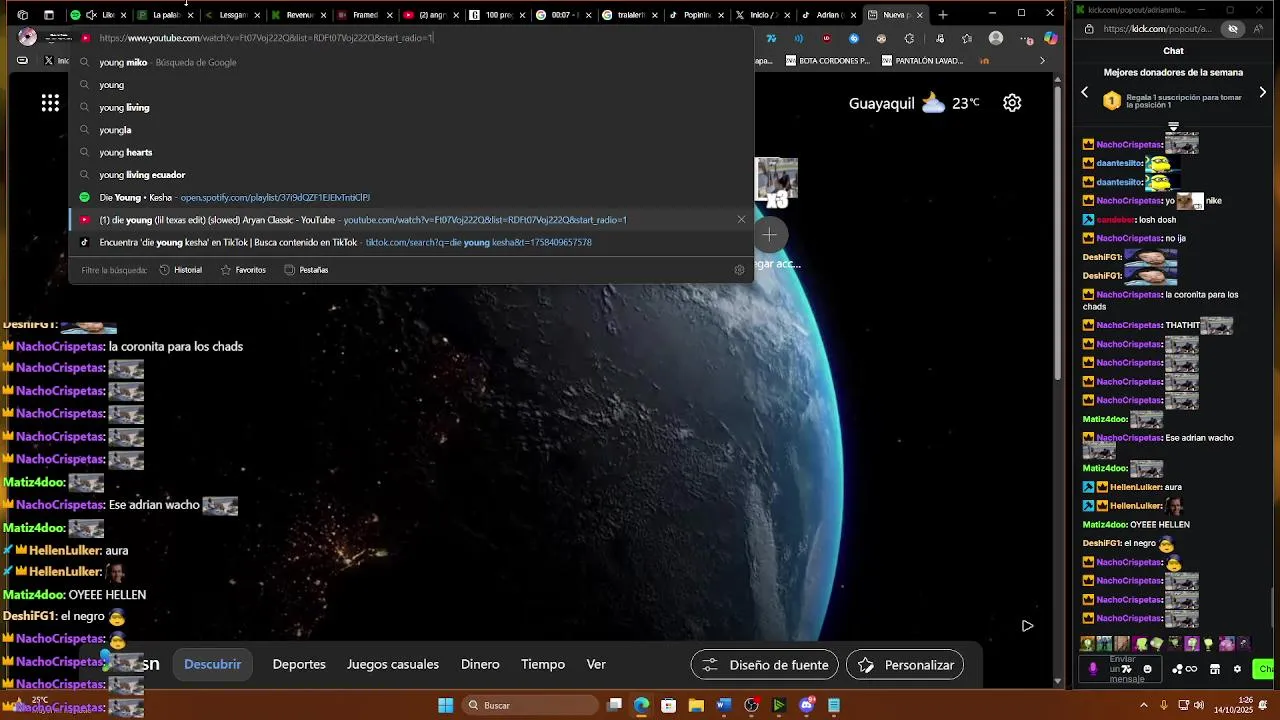
Task: Open the apps grid launcher icon
Action: [50, 103]
